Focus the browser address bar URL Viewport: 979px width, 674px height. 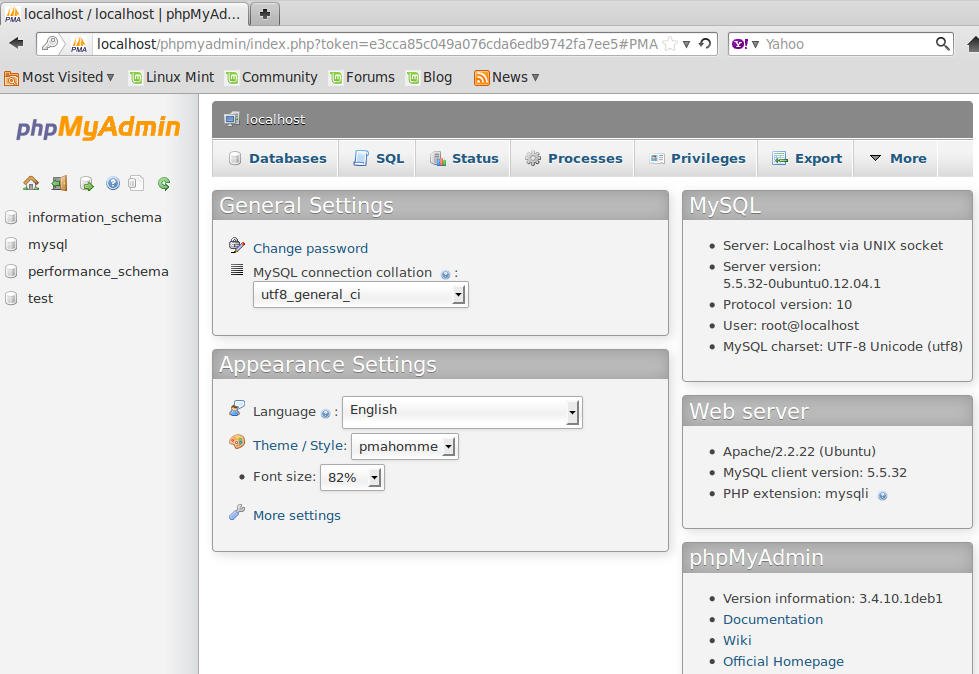[x=377, y=44]
